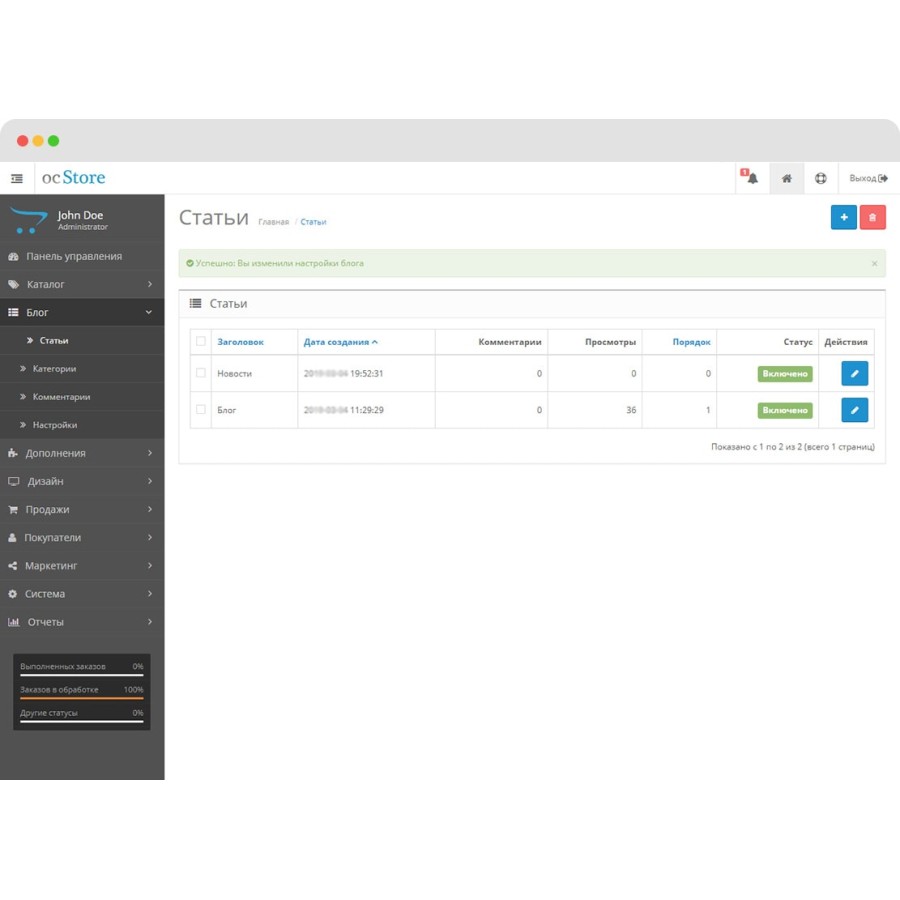Viewport: 900px width, 900px height.
Task: Click the Дизайн monitor icon
Action: click(x=14, y=481)
